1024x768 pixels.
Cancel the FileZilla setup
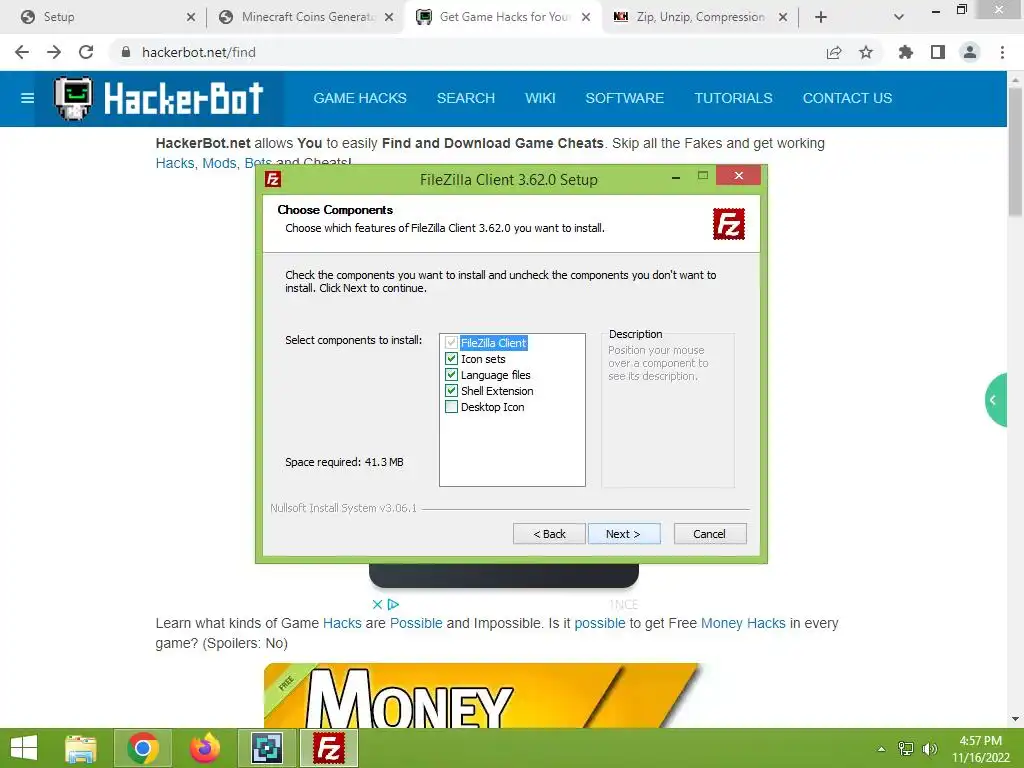[x=710, y=534]
